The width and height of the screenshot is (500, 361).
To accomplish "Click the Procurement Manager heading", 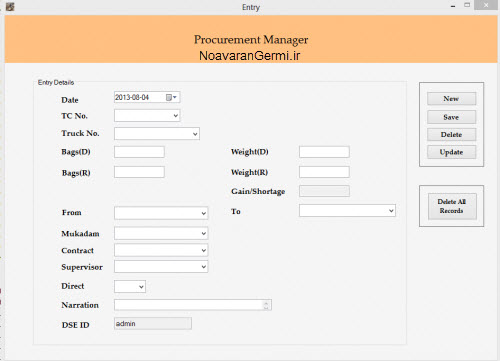I will tap(251, 40).
